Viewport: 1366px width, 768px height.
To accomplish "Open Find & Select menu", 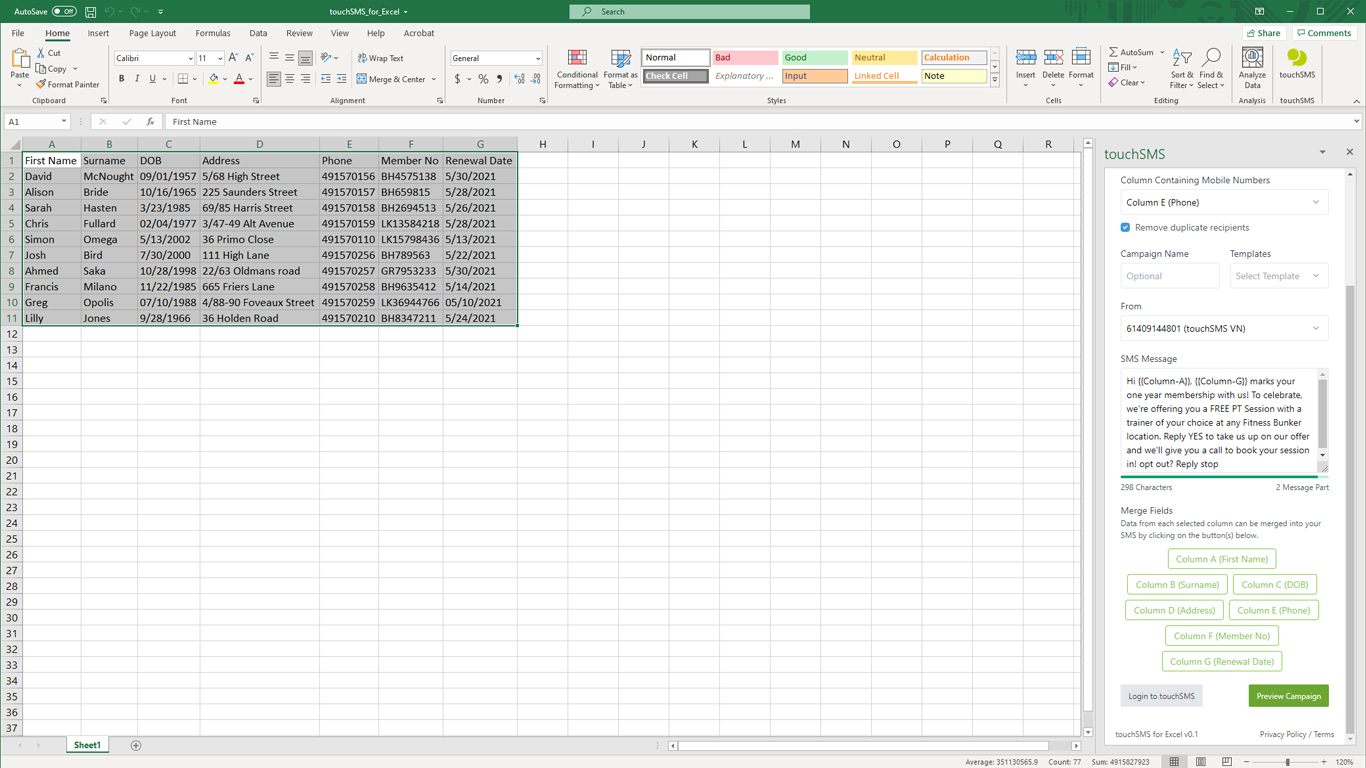I will coord(1211,68).
